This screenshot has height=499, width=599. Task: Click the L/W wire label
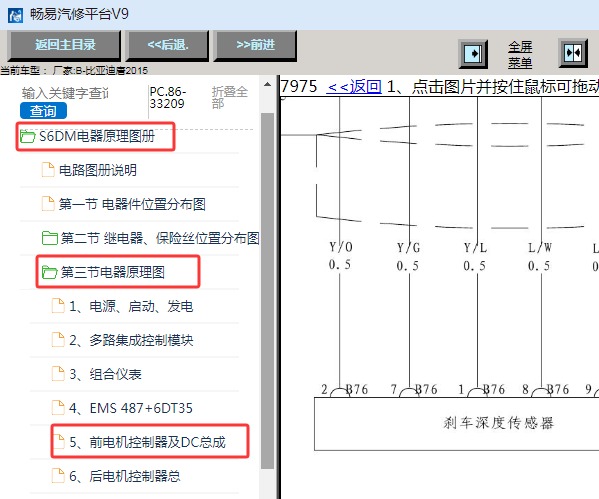tap(540, 248)
